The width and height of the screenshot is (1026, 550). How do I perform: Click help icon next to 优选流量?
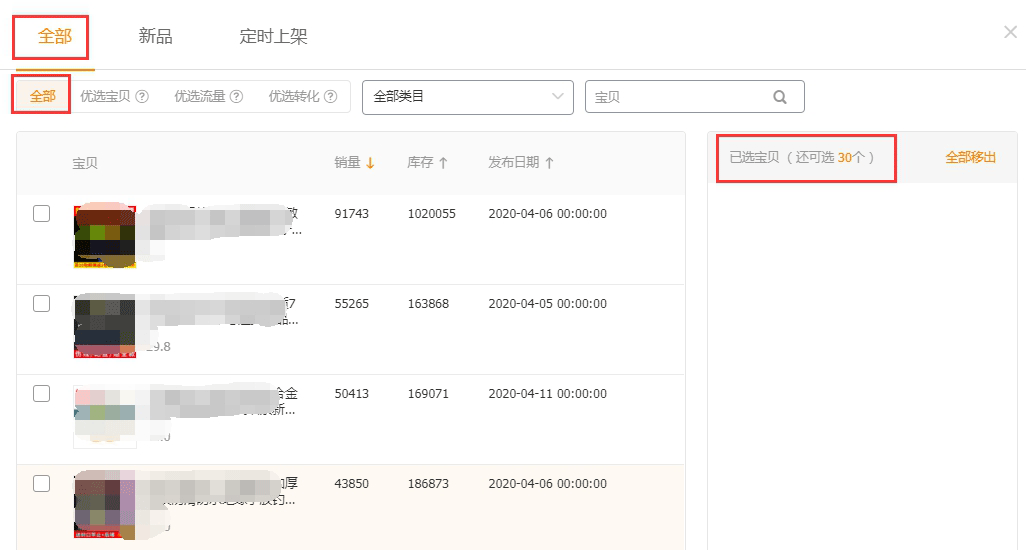[x=236, y=97]
